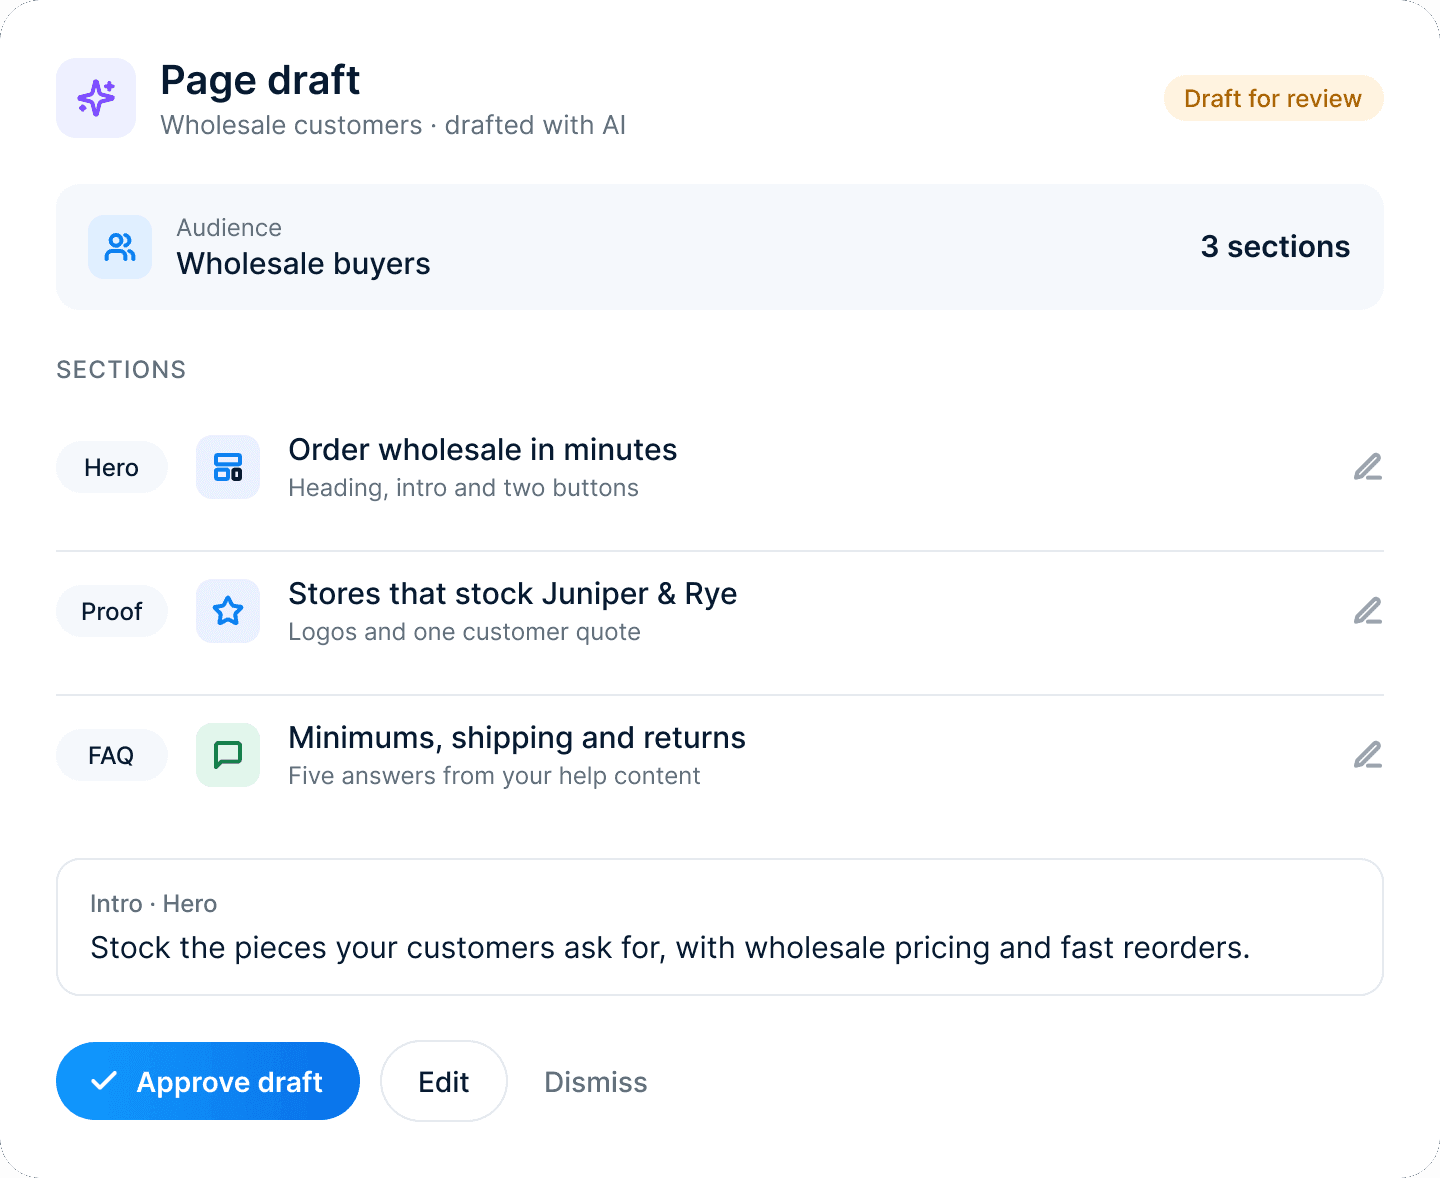
Task: Edit the 'Minimums, shipping and returns' pencil
Action: tap(1367, 755)
